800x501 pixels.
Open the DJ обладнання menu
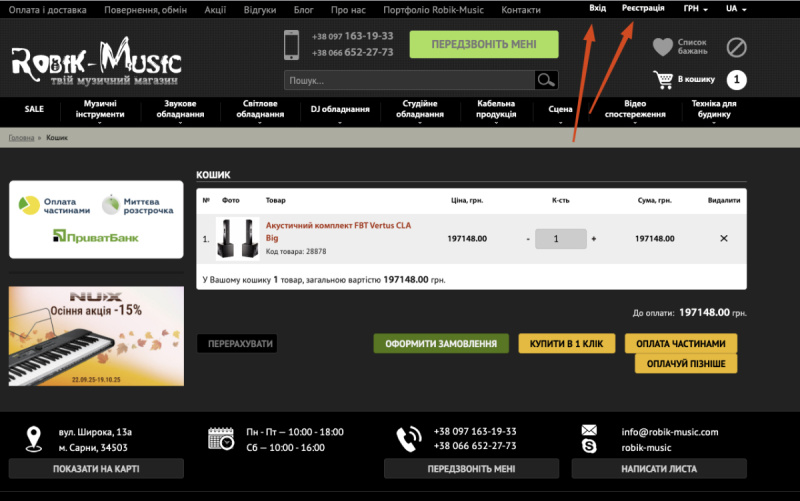340,109
